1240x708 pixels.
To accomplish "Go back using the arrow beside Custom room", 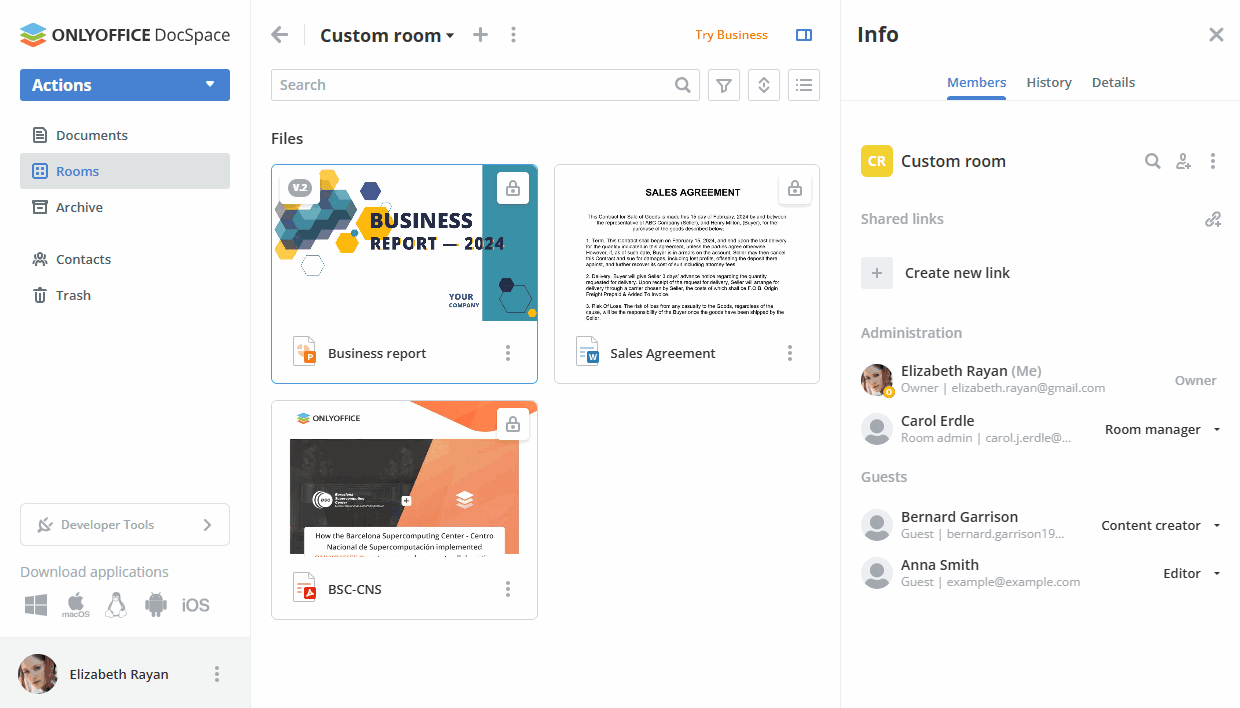I will [x=280, y=35].
